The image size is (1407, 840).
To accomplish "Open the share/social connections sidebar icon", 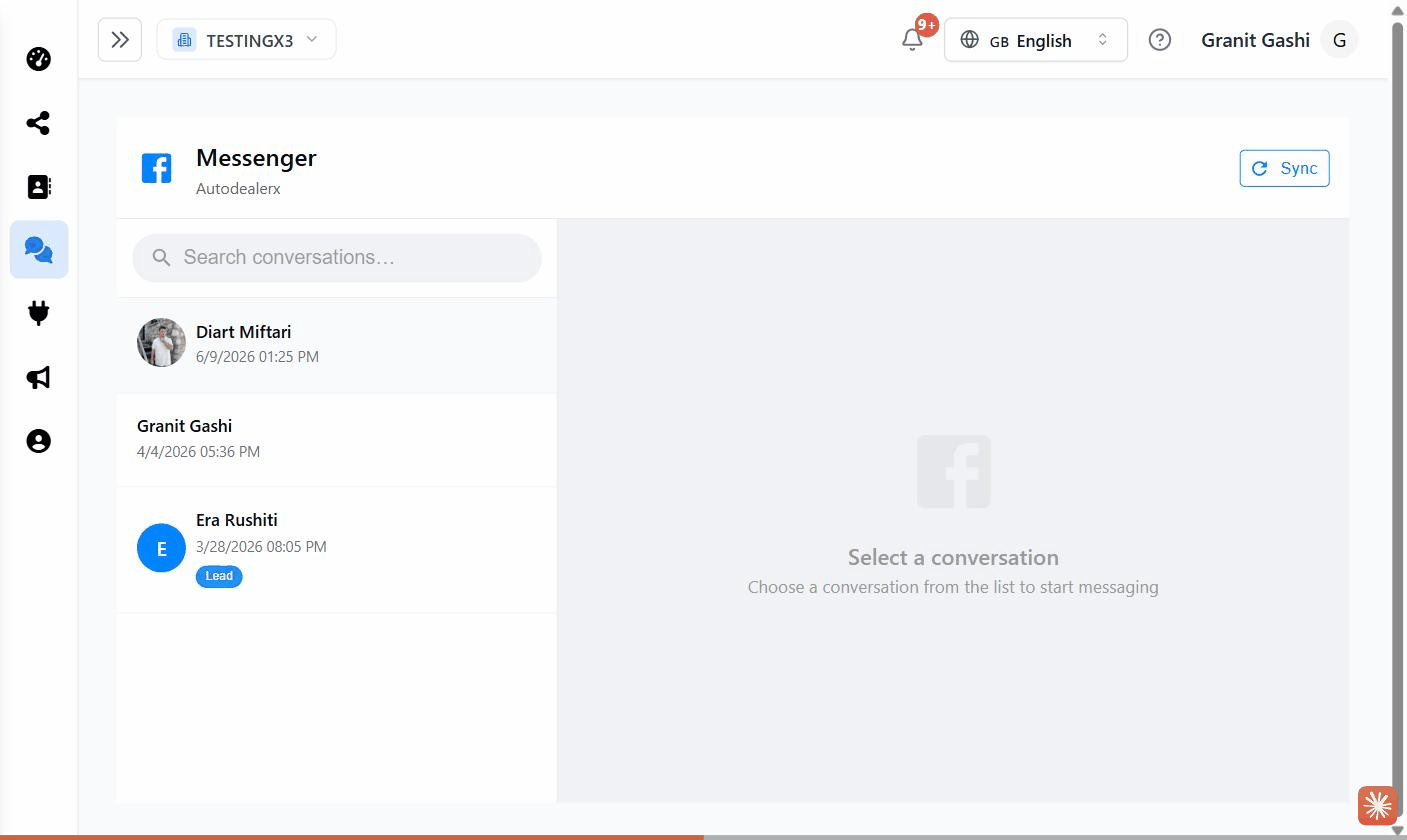I will (x=39, y=123).
